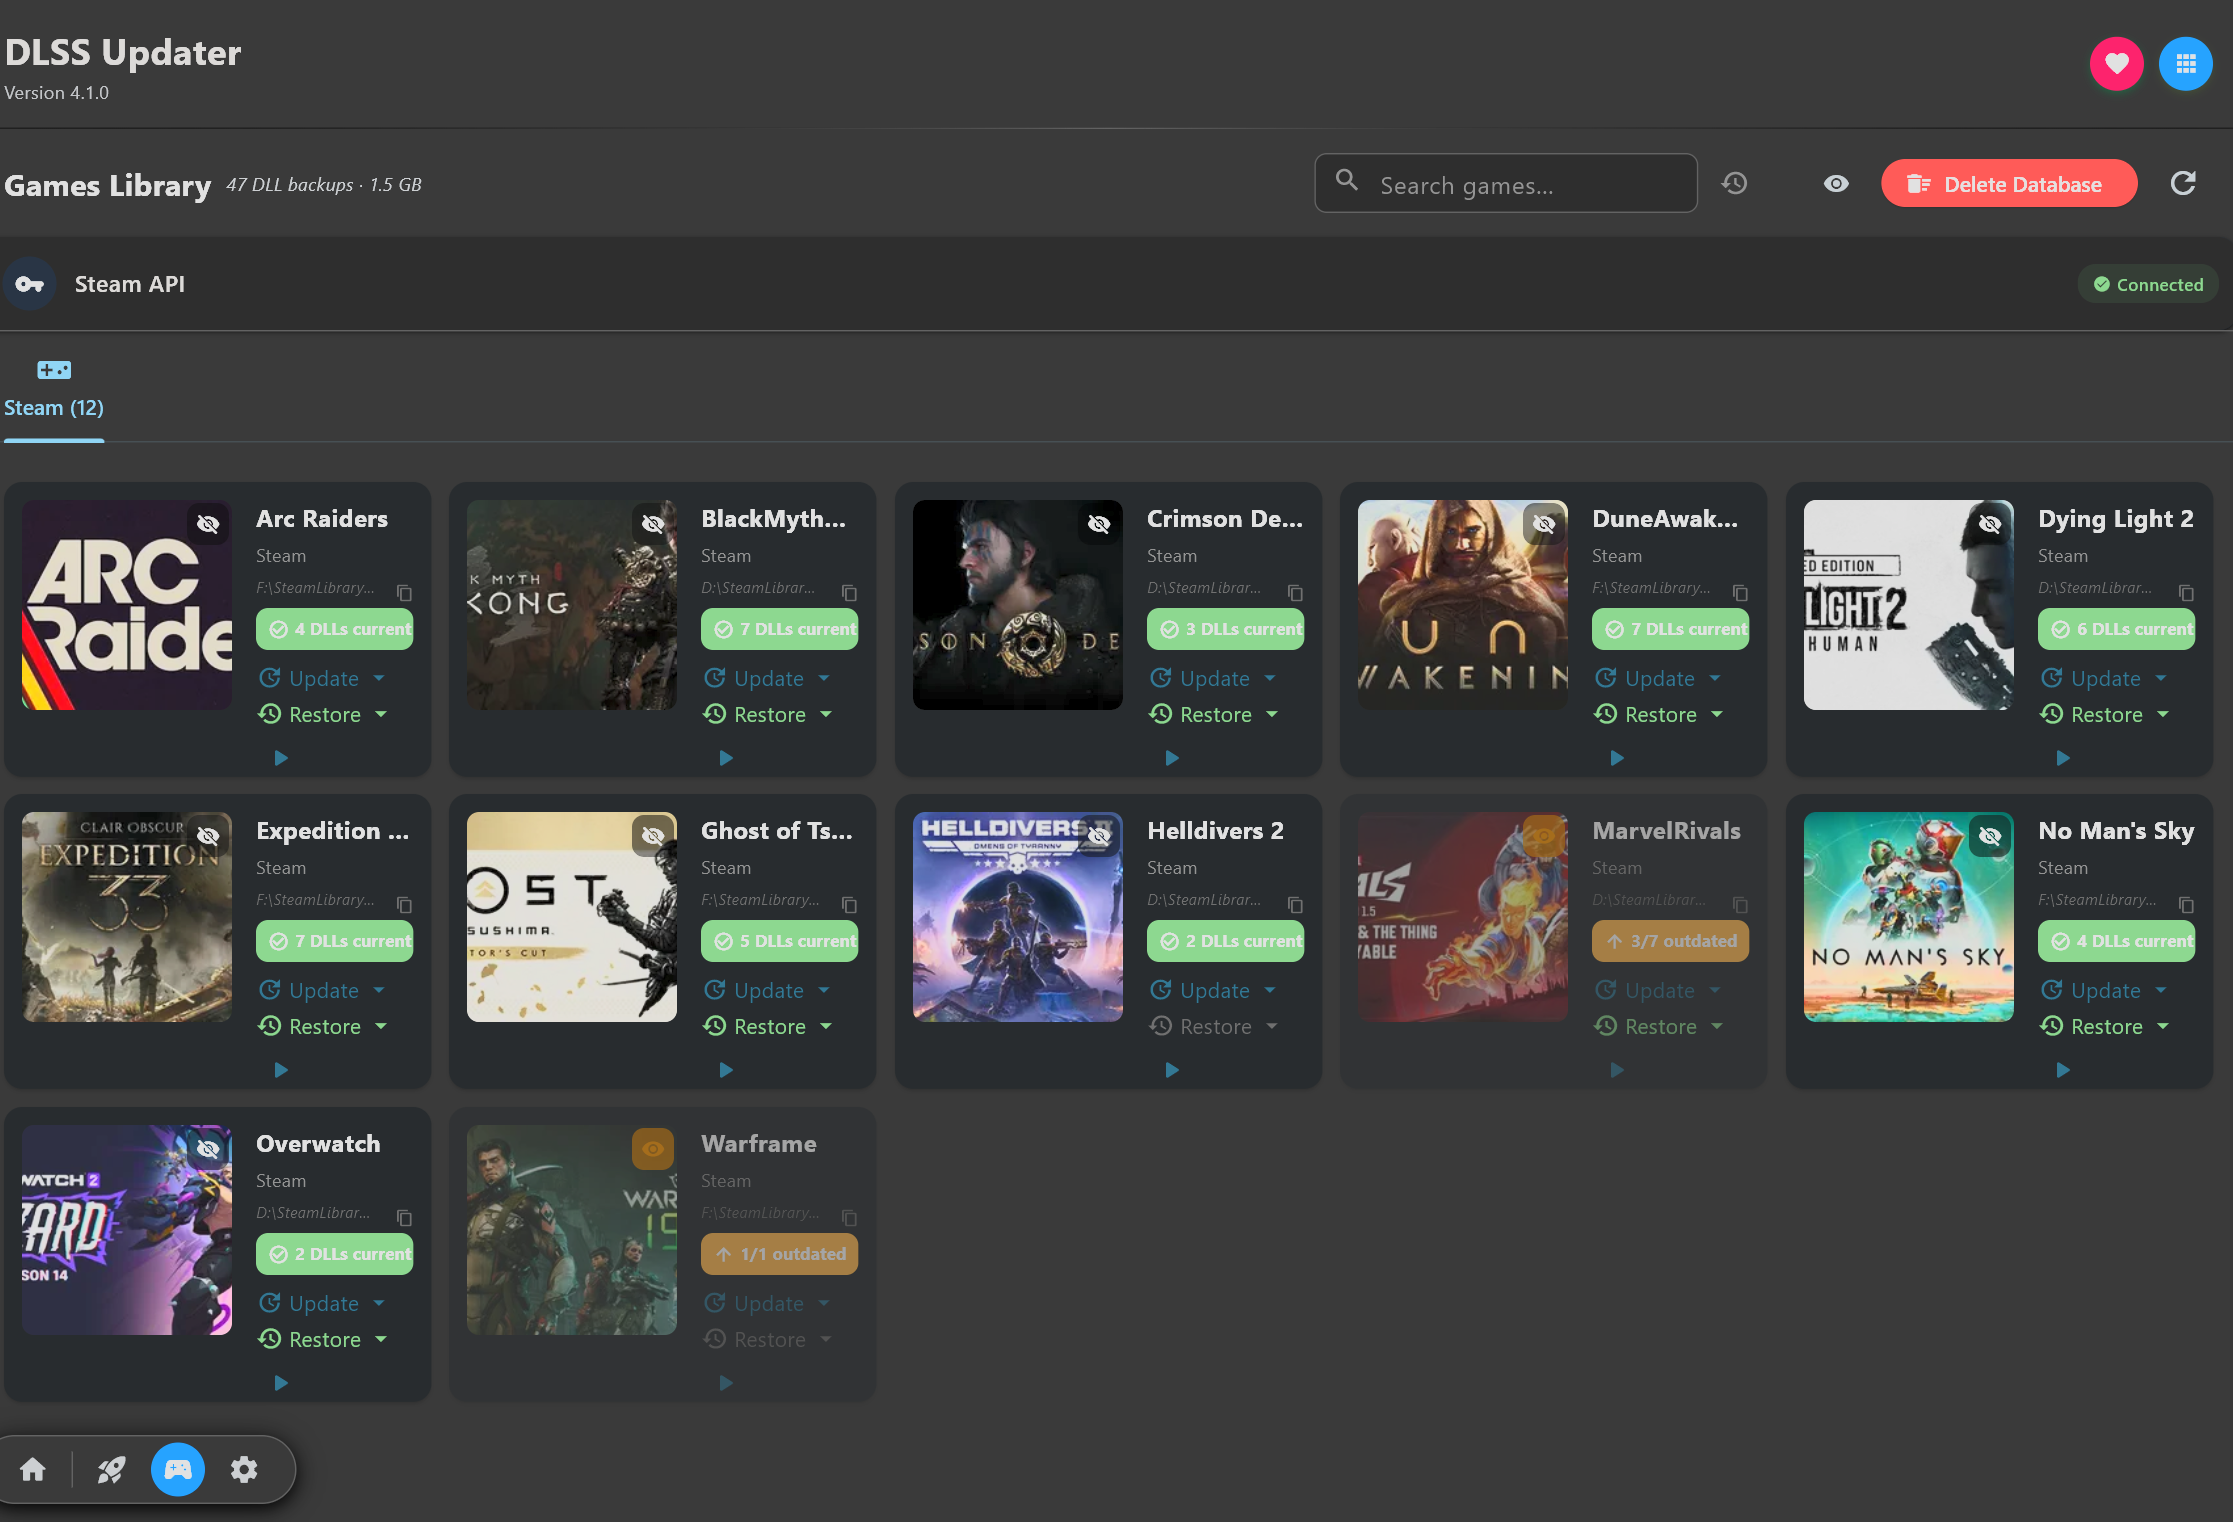Click the play arrow under Arc Raiders
This screenshot has width=2233, height=1522.
pyautogui.click(x=281, y=758)
